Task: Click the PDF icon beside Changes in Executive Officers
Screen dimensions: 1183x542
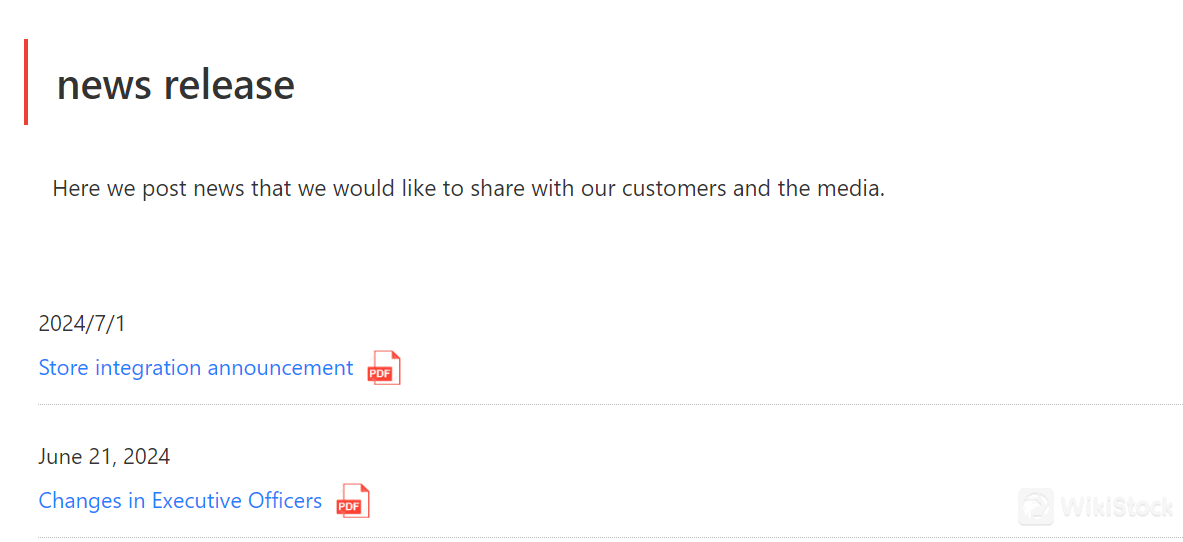Action: coord(353,501)
